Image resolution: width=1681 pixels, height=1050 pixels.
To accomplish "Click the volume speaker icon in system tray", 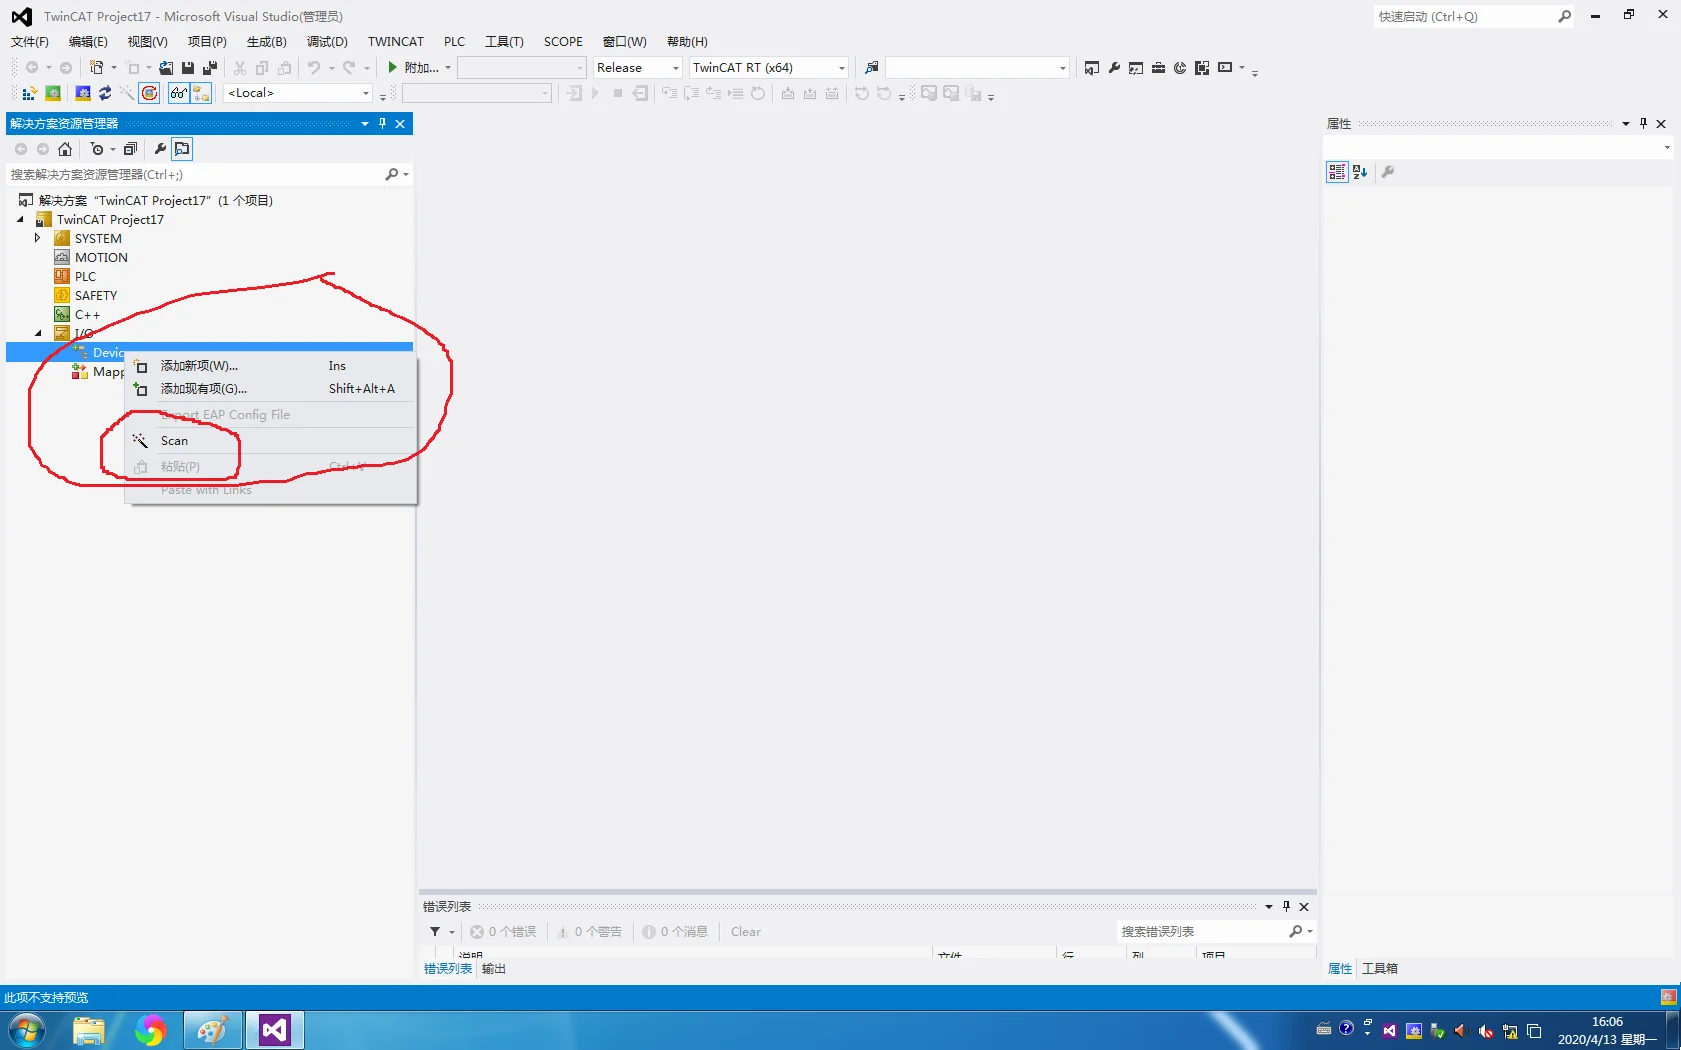I will point(1461,1031).
